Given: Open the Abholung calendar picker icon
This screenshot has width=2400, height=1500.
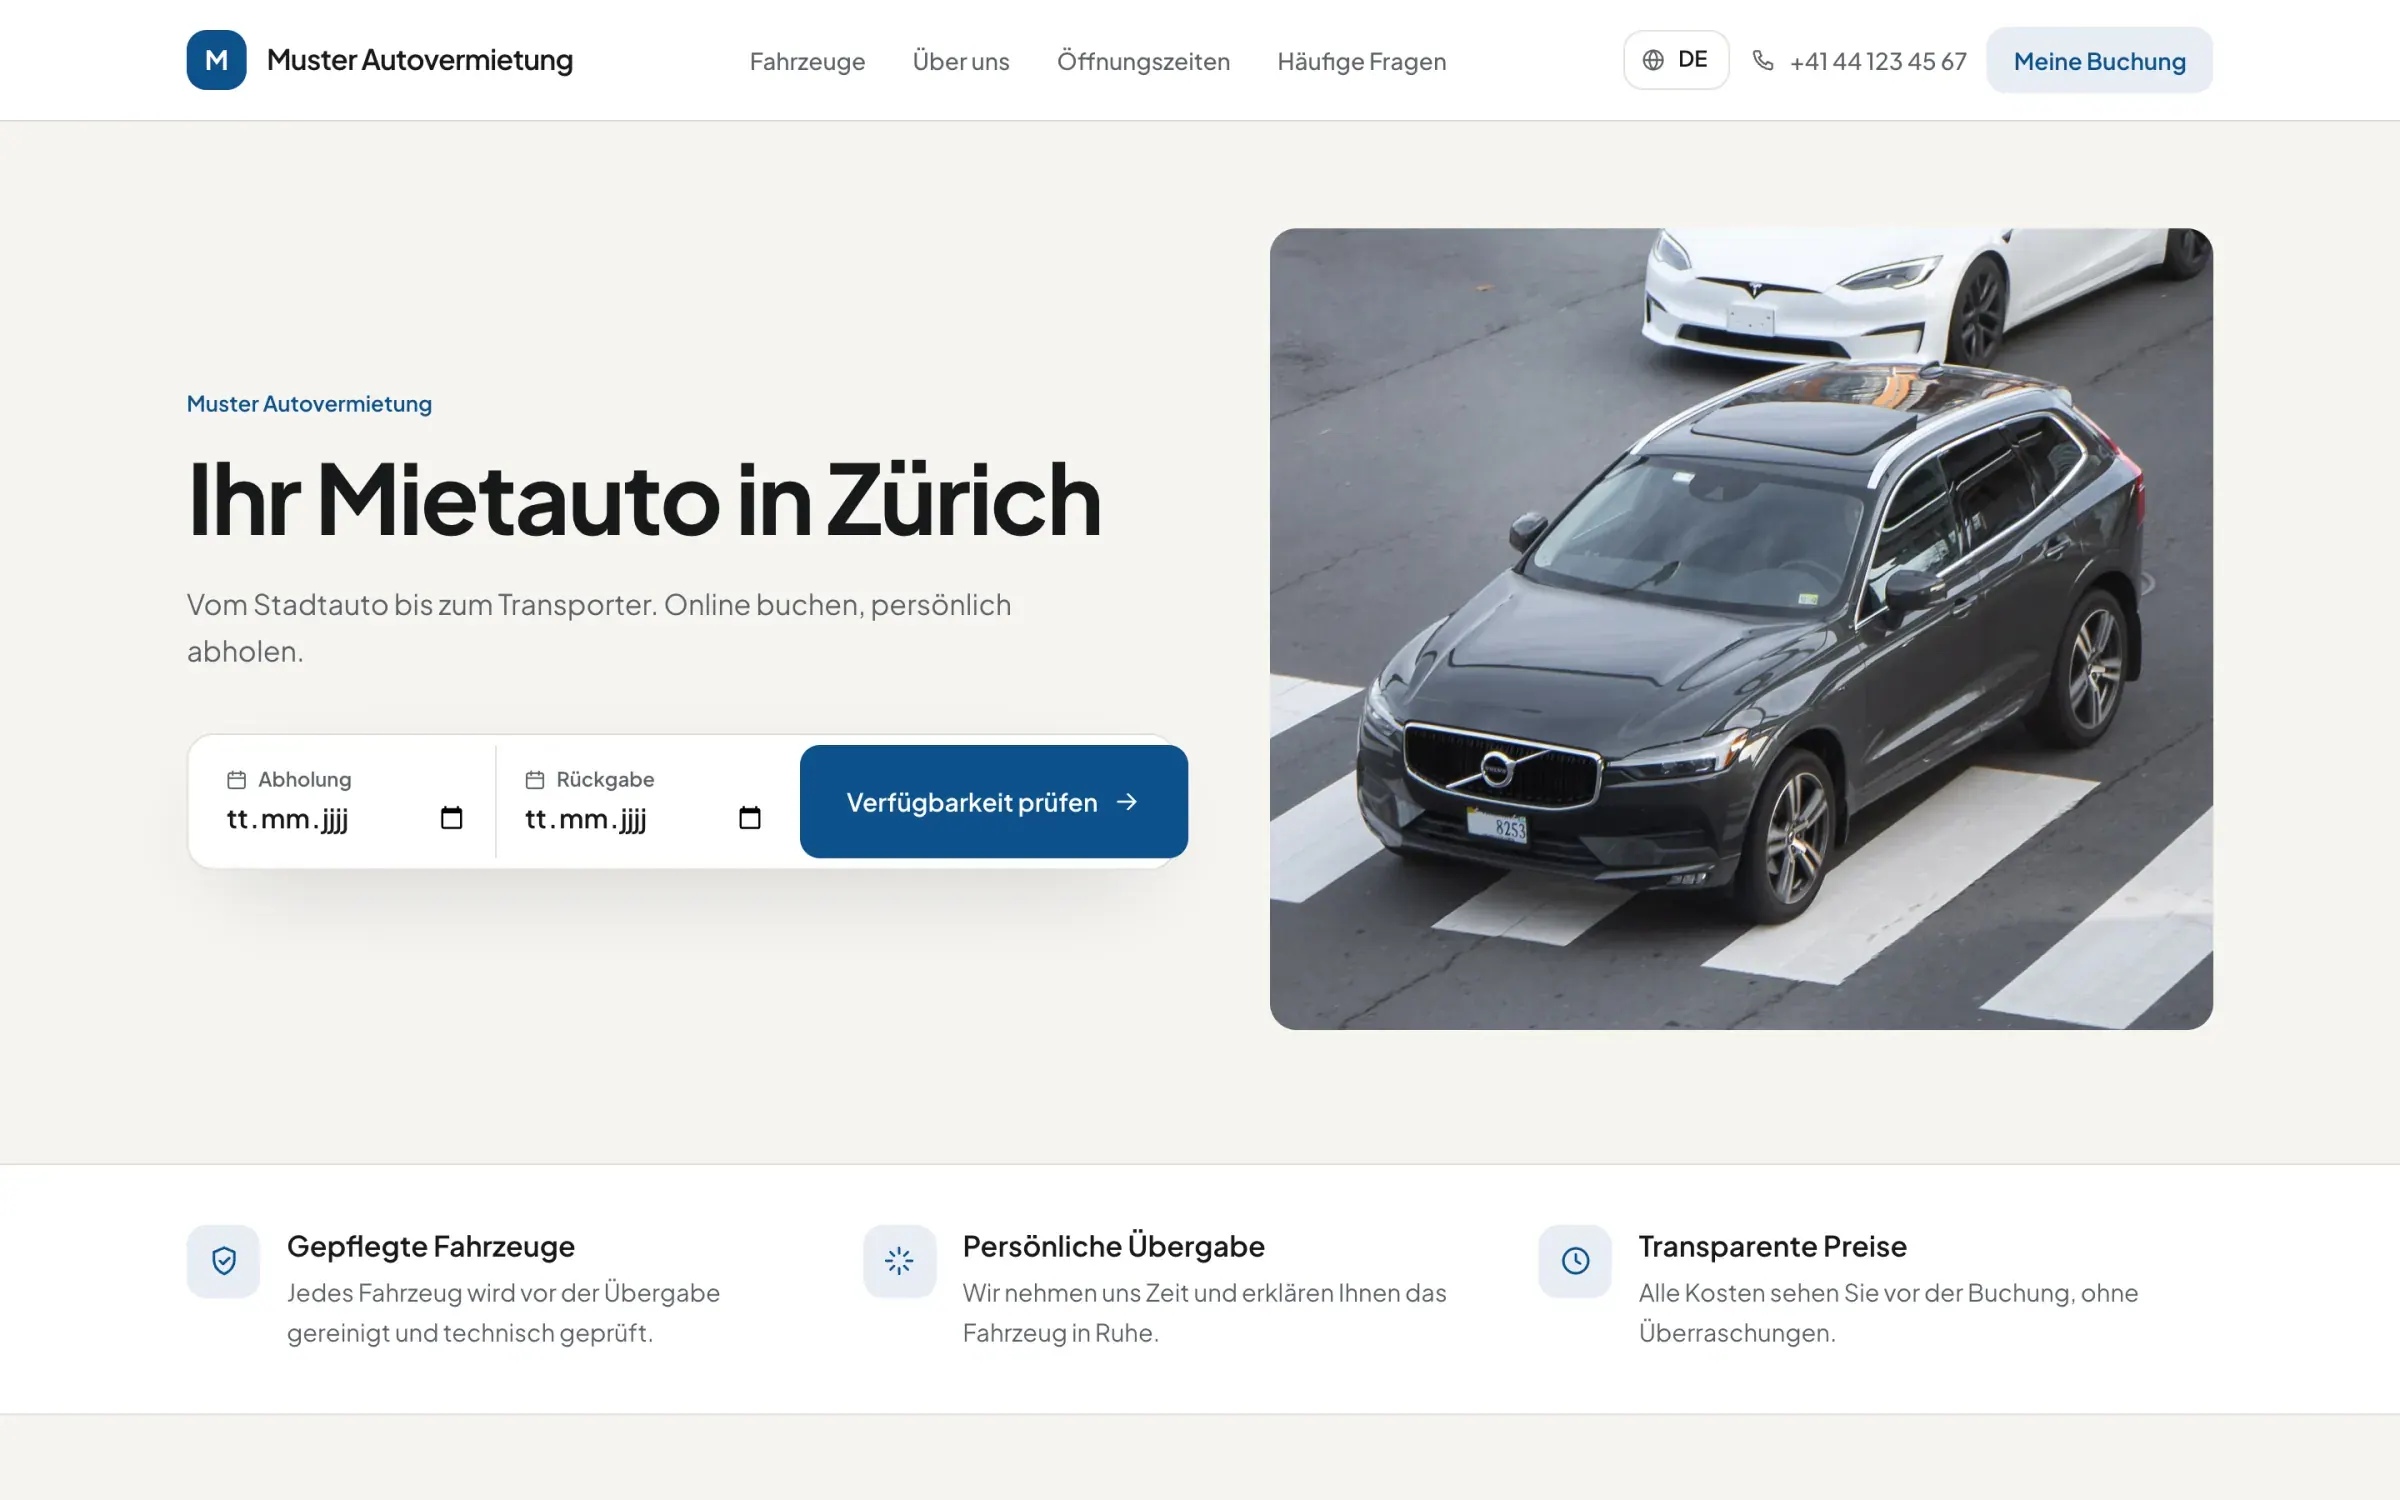Looking at the screenshot, I should (x=452, y=818).
